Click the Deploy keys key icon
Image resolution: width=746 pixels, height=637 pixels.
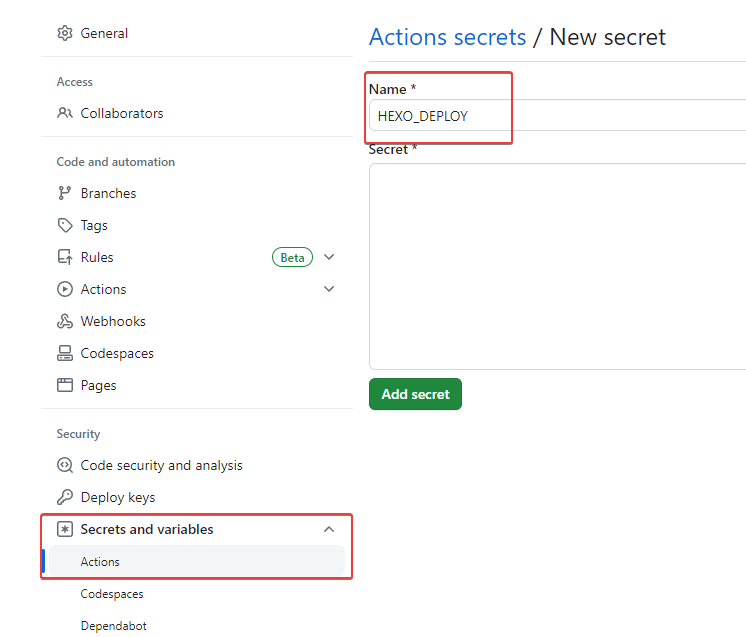65,497
